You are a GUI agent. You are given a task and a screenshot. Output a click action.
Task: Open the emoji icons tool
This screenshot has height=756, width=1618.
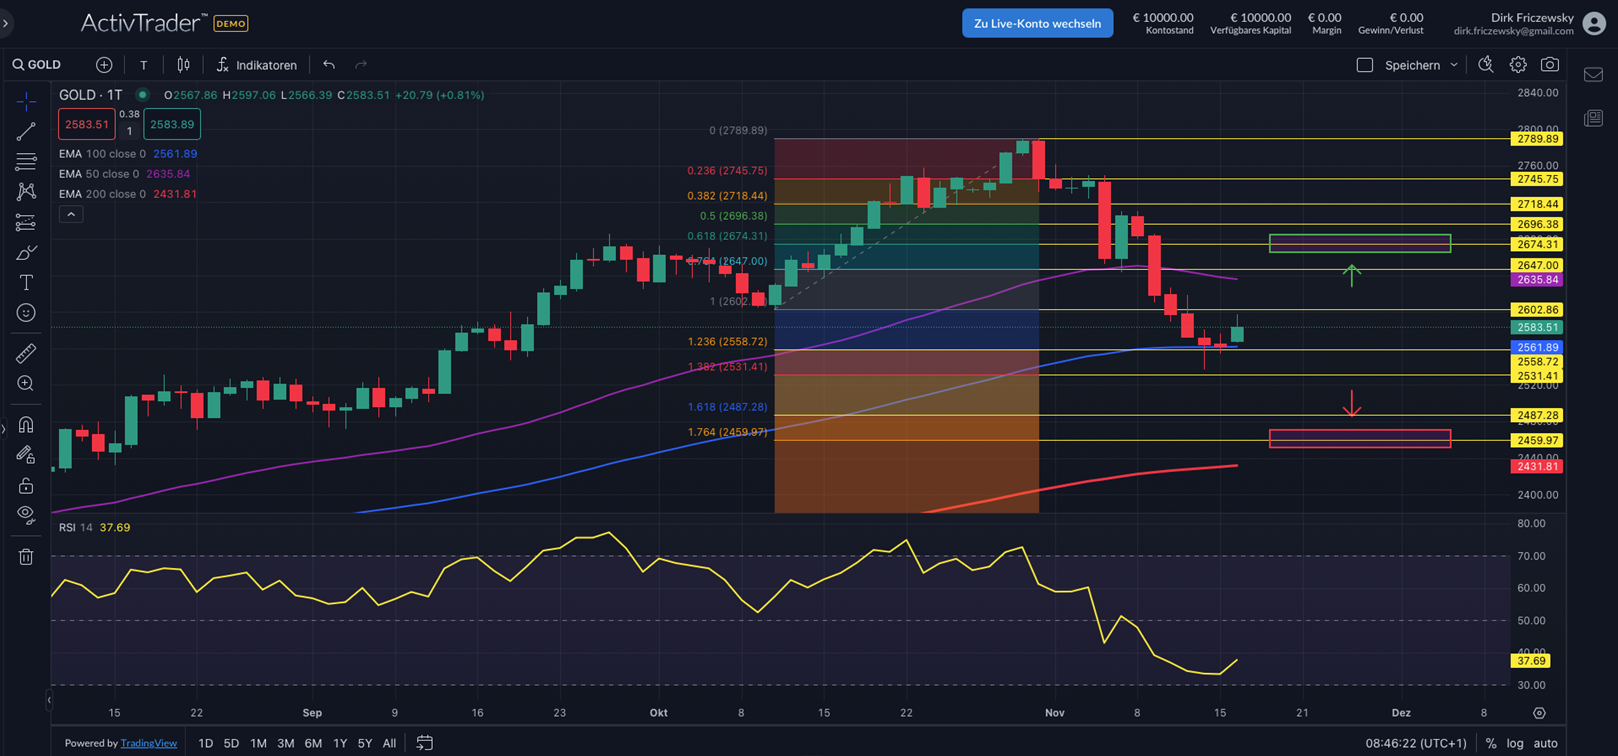[26, 313]
